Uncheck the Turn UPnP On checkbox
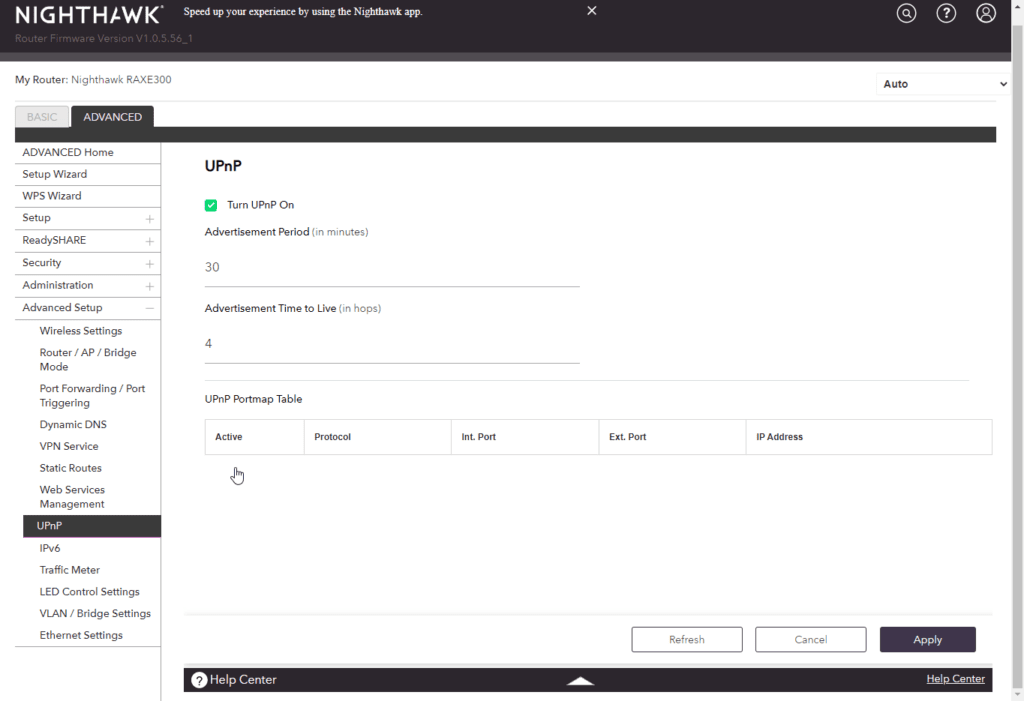 pyautogui.click(x=211, y=205)
